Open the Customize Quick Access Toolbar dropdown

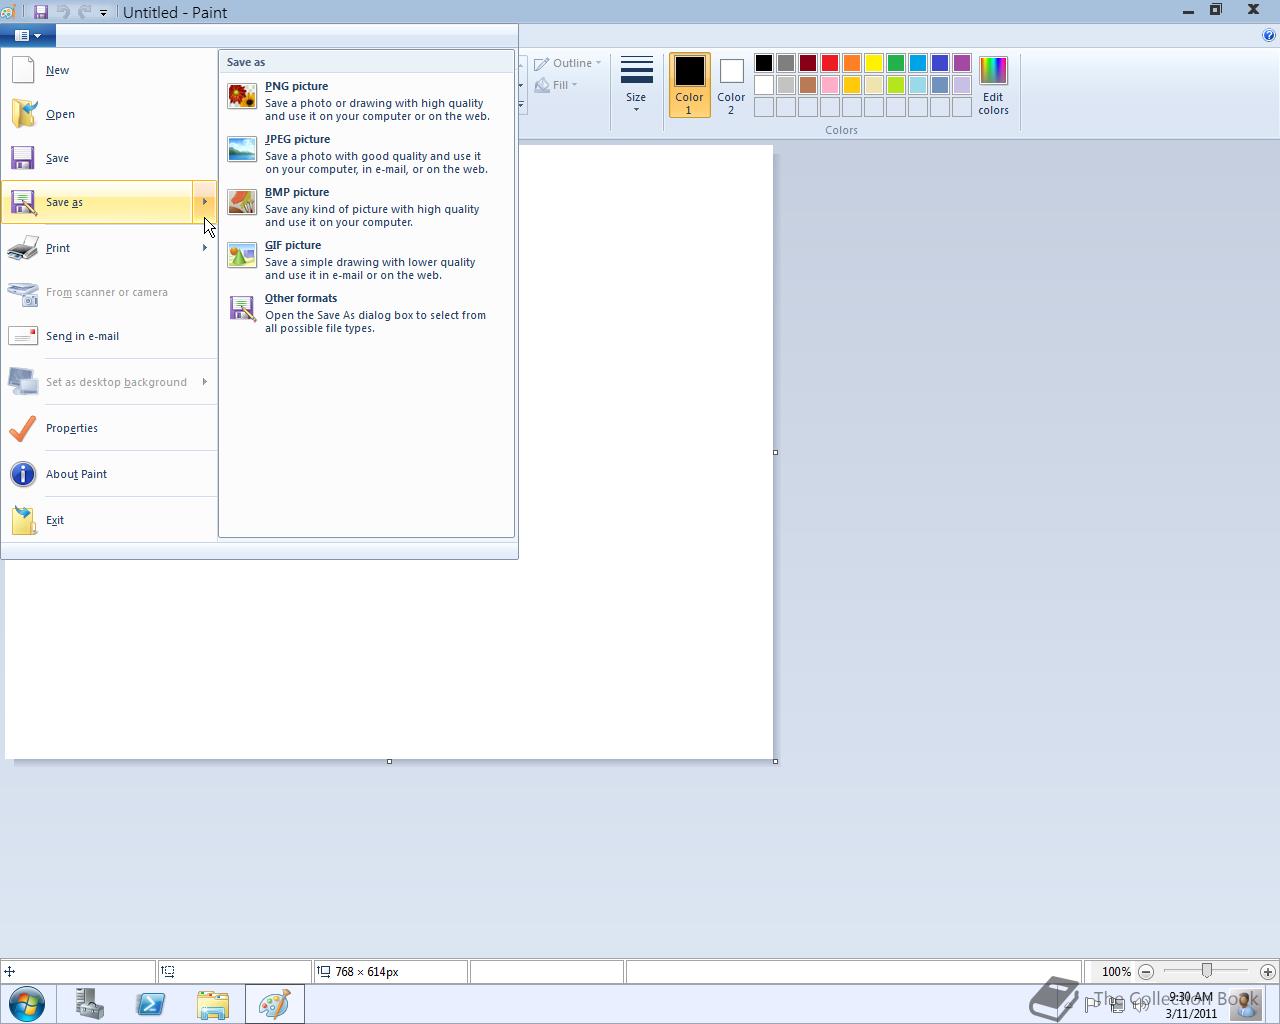103,13
